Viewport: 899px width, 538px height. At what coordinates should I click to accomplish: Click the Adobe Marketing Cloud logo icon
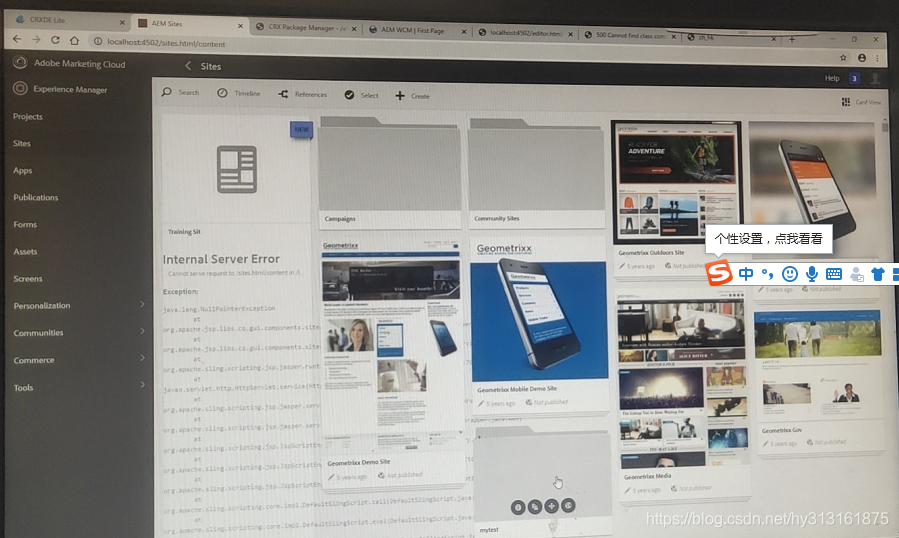[20, 62]
